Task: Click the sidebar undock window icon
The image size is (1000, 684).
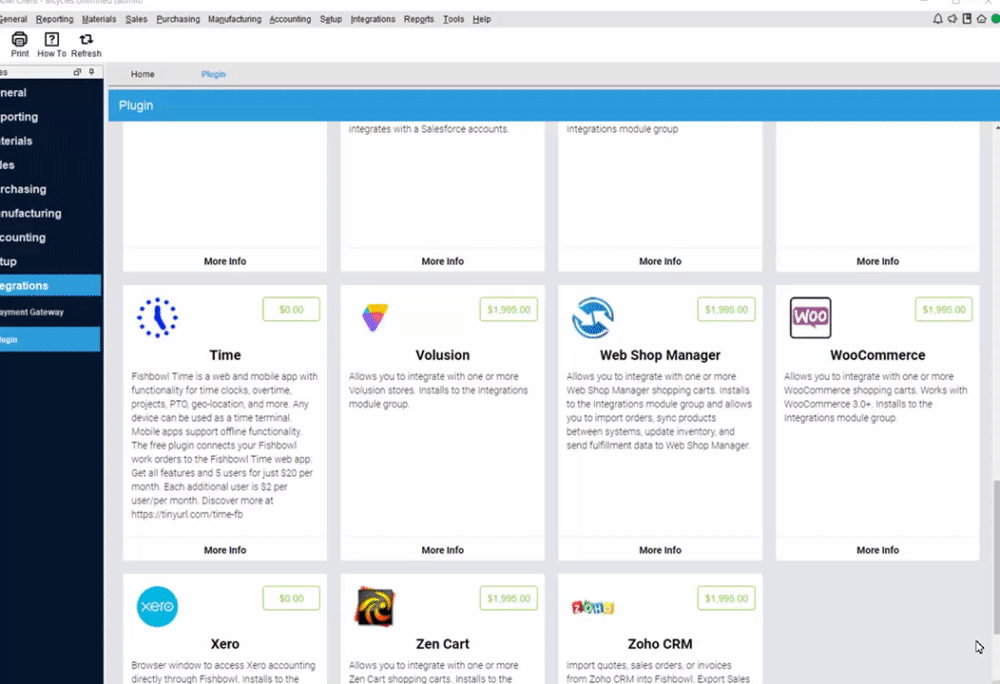Action: (x=77, y=72)
